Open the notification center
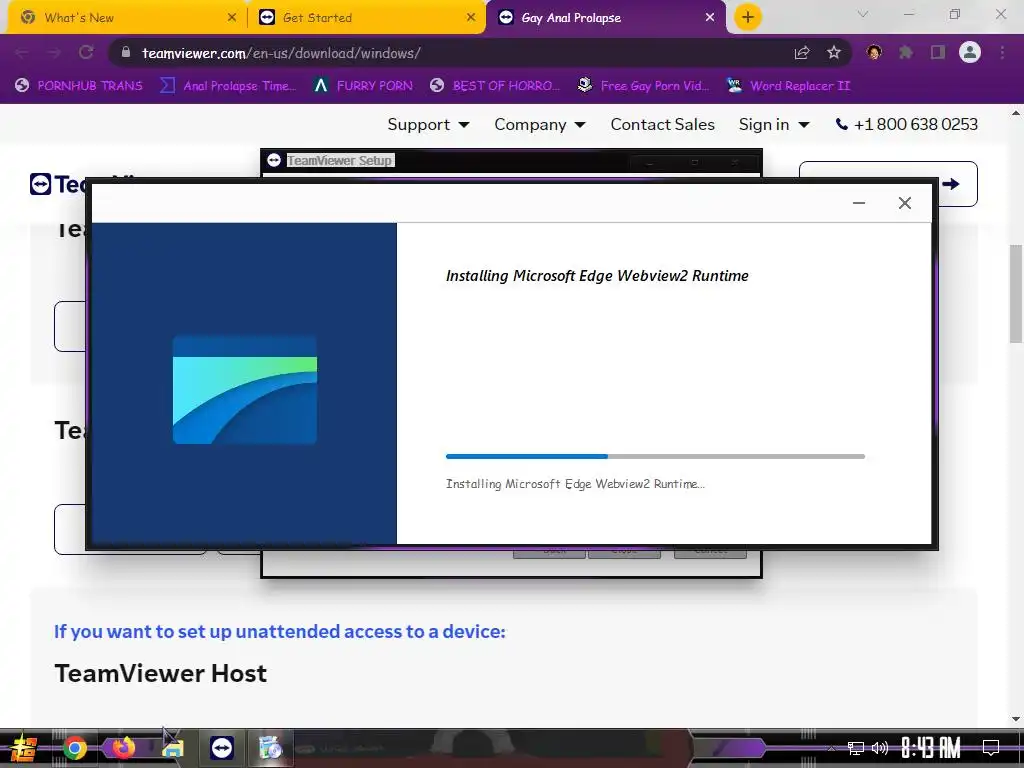The height and width of the screenshot is (768, 1024). point(991,748)
